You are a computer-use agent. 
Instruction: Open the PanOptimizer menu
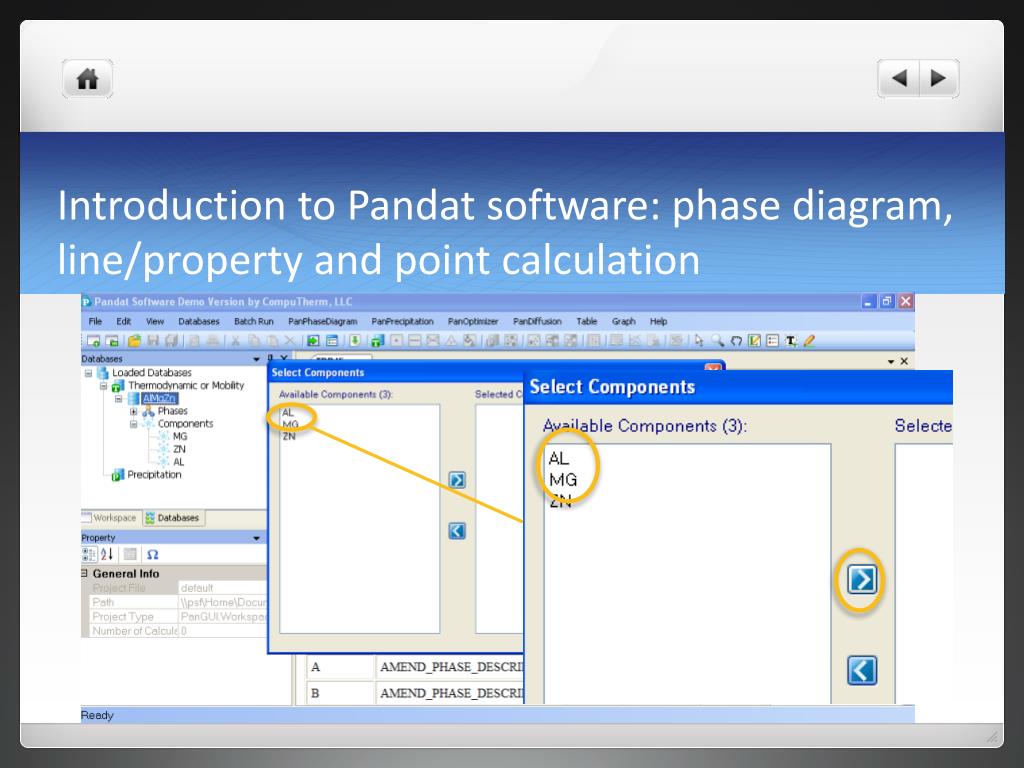(473, 321)
